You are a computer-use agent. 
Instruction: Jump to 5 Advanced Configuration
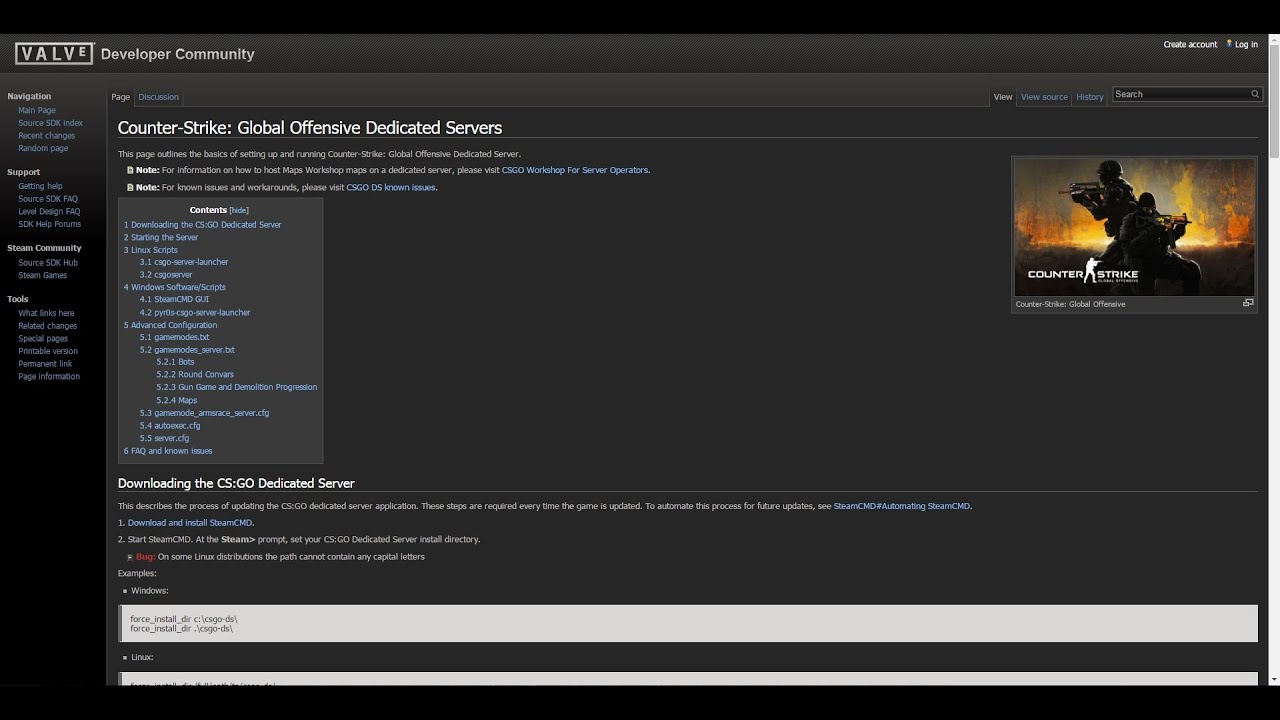[x=170, y=325]
